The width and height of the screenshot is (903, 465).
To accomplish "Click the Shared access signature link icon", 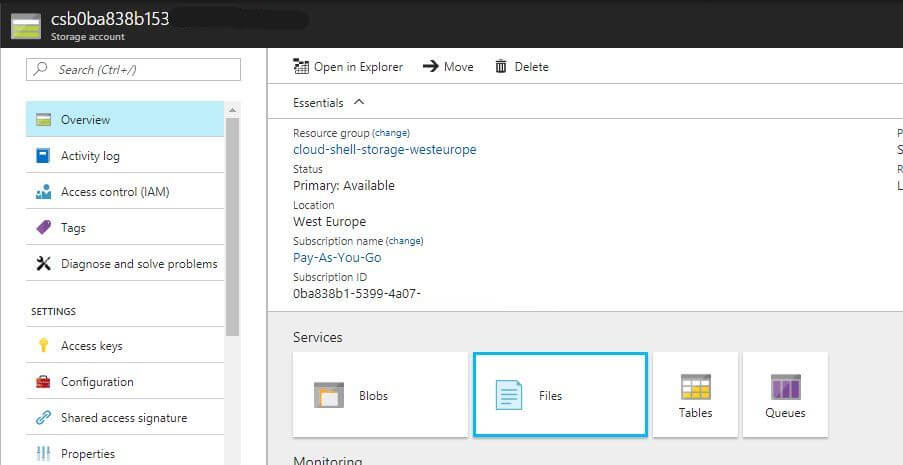I will pyautogui.click(x=43, y=418).
